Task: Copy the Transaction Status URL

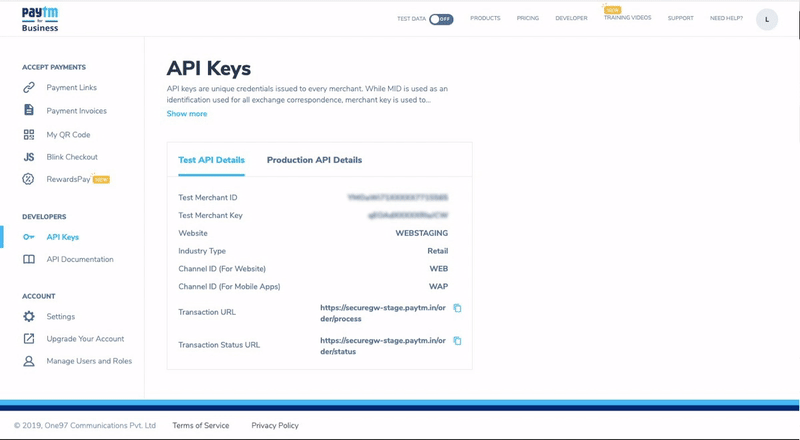Action: point(457,341)
